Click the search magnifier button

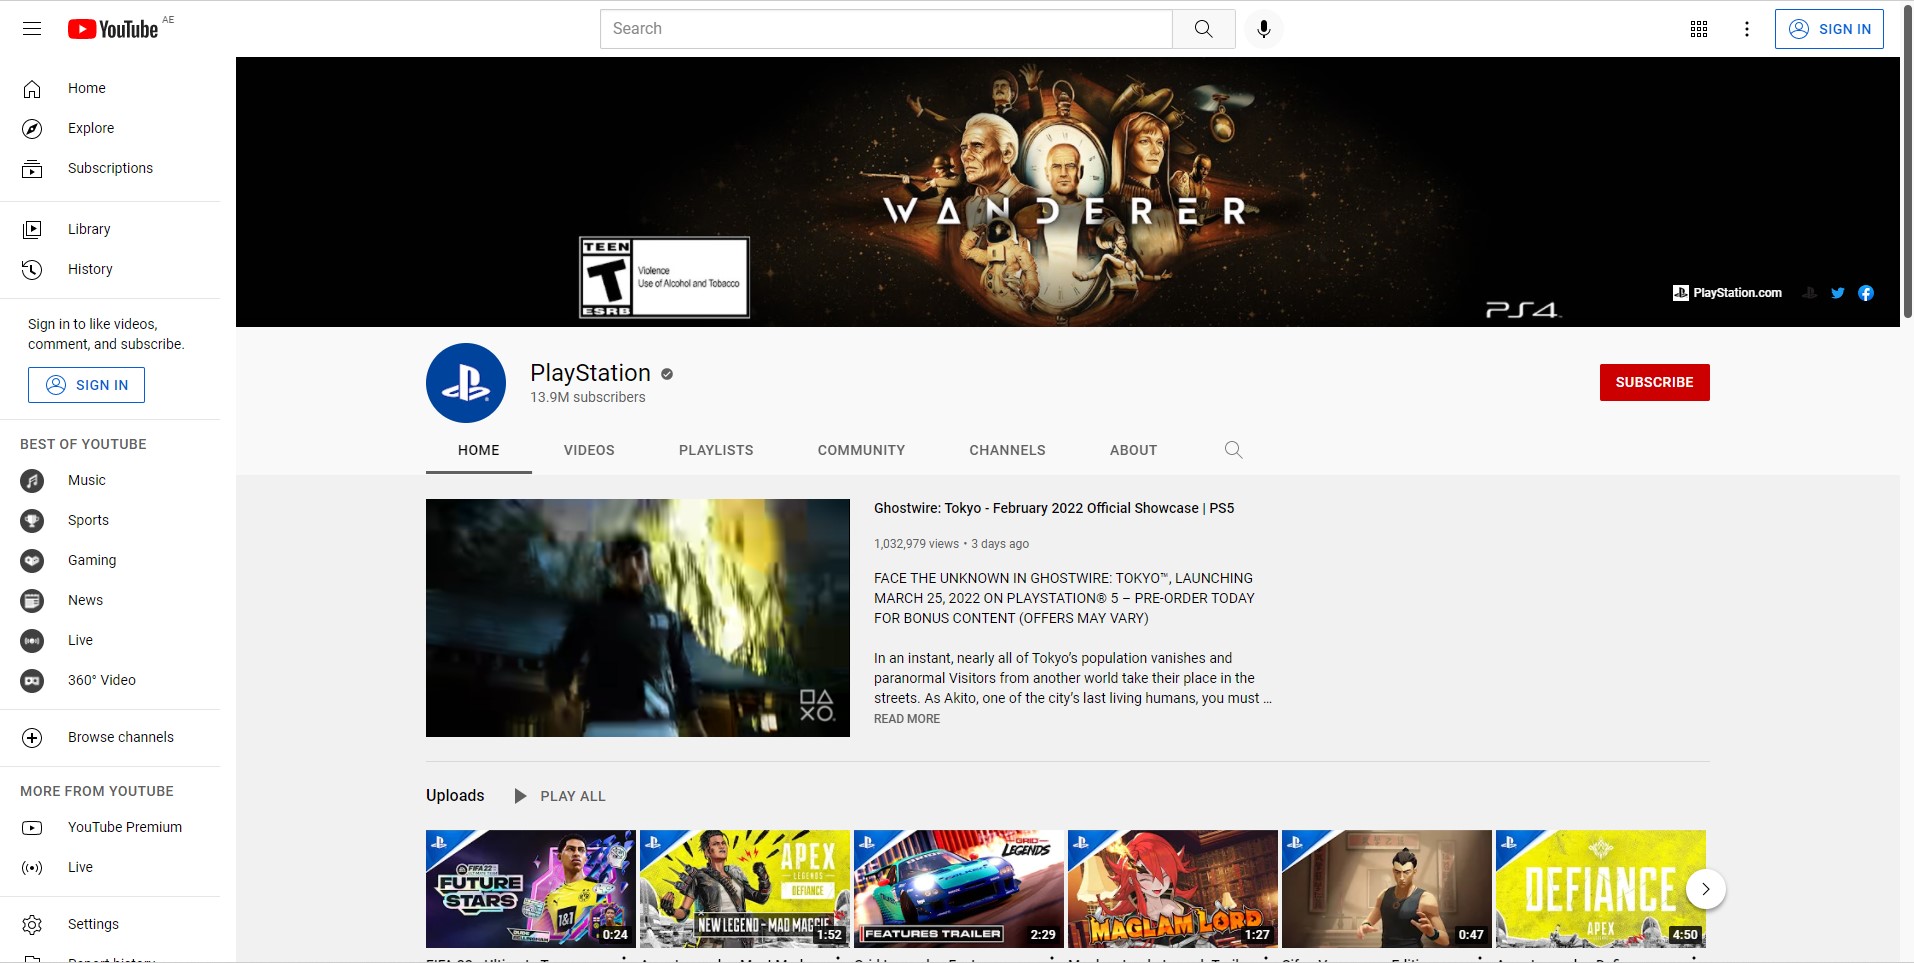click(1204, 29)
